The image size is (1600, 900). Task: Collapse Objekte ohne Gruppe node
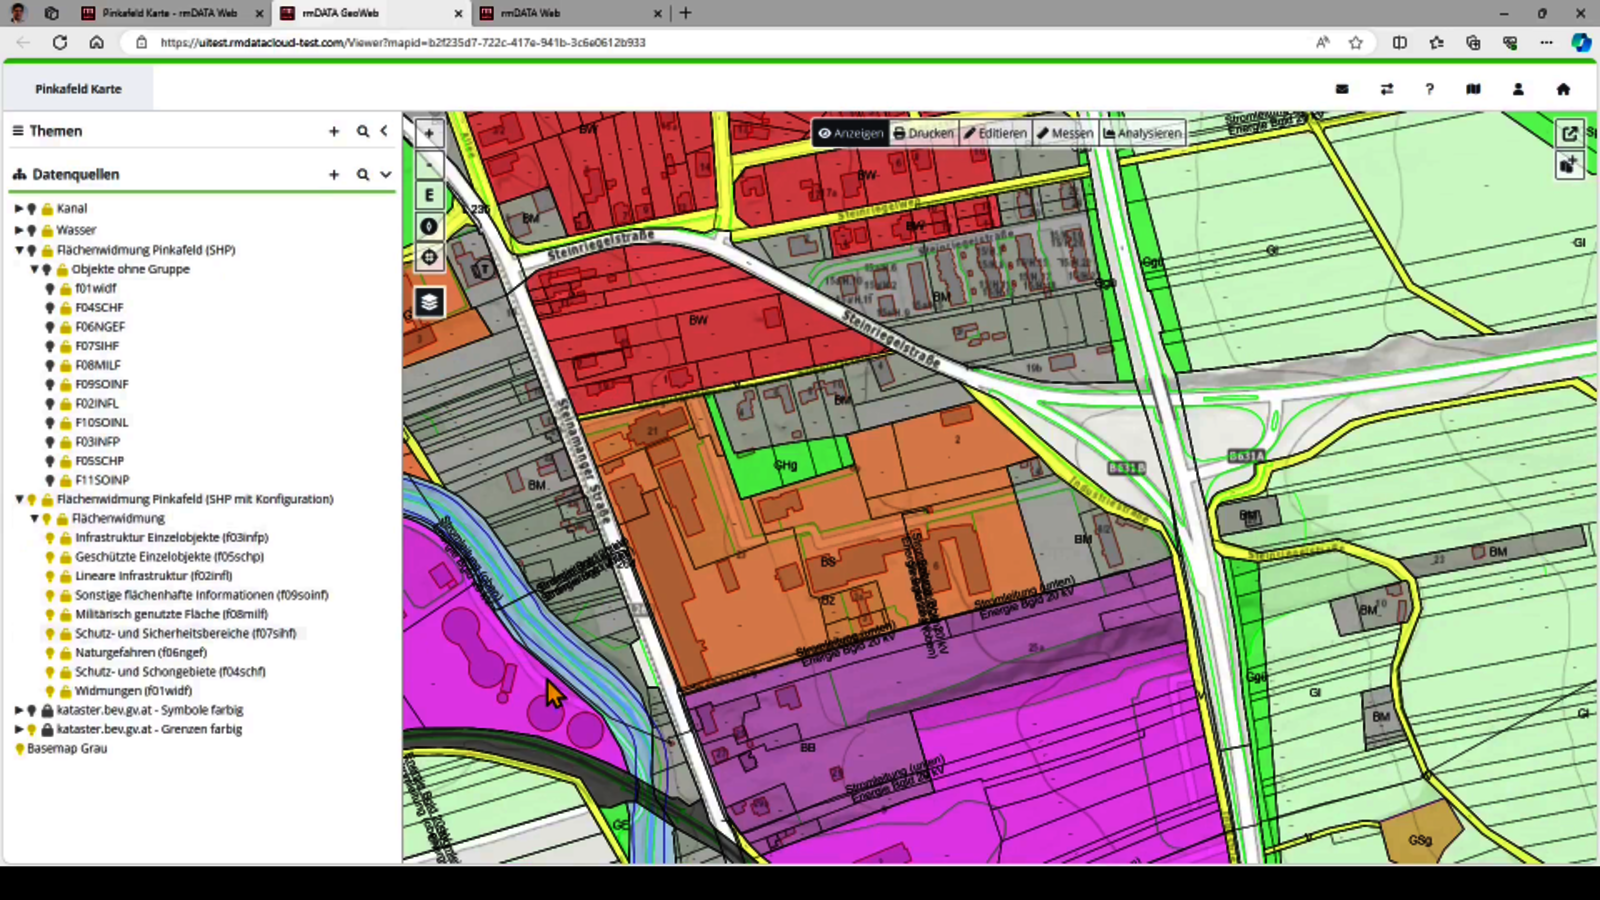click(x=34, y=269)
